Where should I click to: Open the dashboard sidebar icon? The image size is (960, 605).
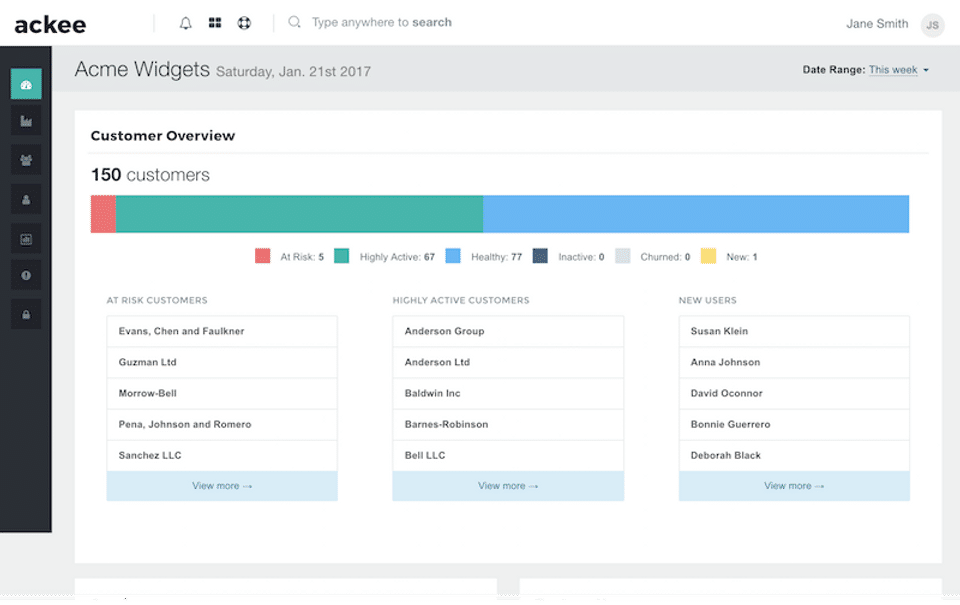26,85
